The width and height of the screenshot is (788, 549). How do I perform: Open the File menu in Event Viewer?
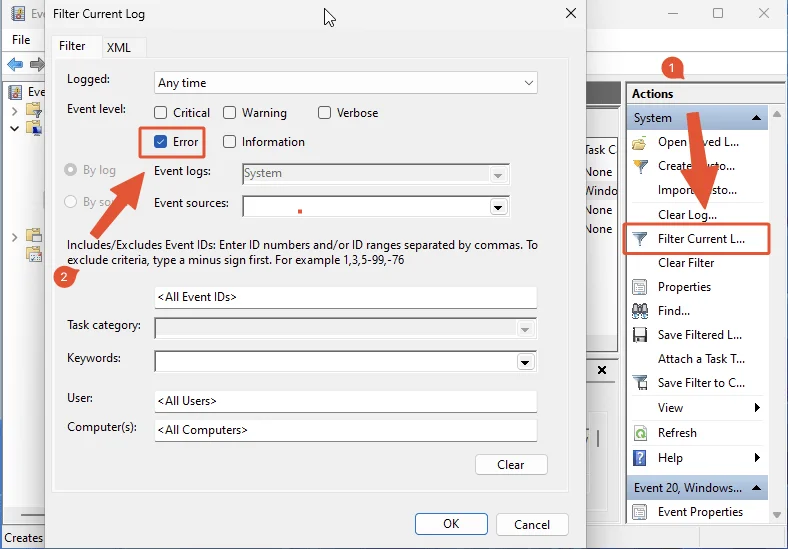pyautogui.click(x=21, y=40)
